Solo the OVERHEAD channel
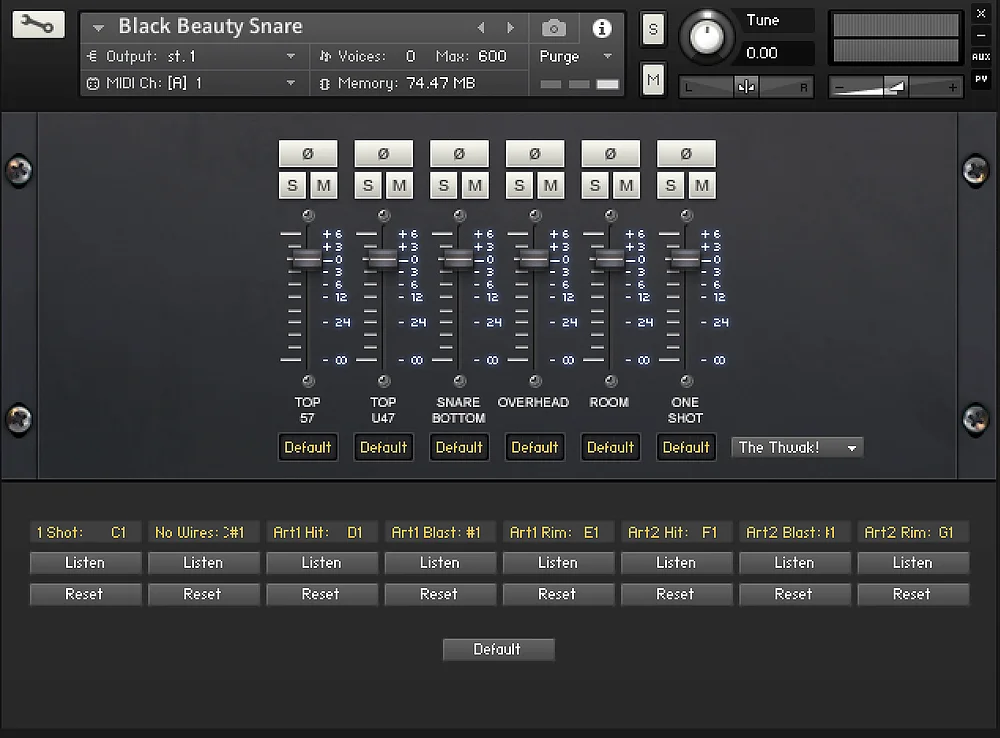This screenshot has width=1000, height=738. [x=519, y=186]
